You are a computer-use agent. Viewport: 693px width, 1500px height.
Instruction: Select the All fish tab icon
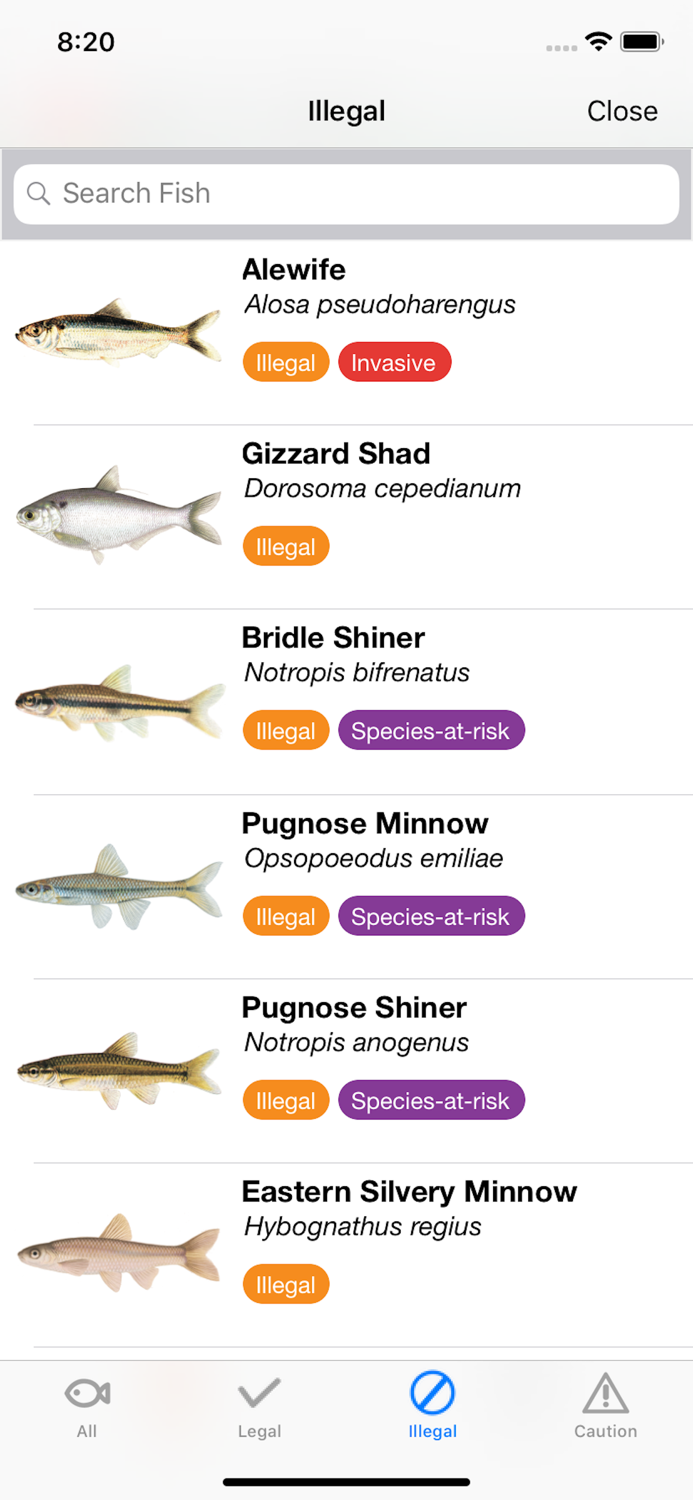[x=86, y=1390]
